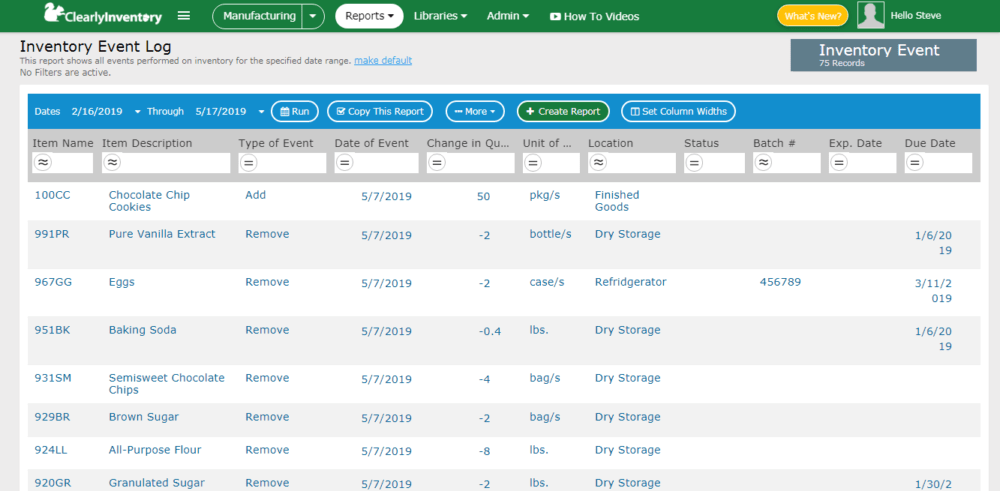Click the Location filter input

tap(631, 163)
